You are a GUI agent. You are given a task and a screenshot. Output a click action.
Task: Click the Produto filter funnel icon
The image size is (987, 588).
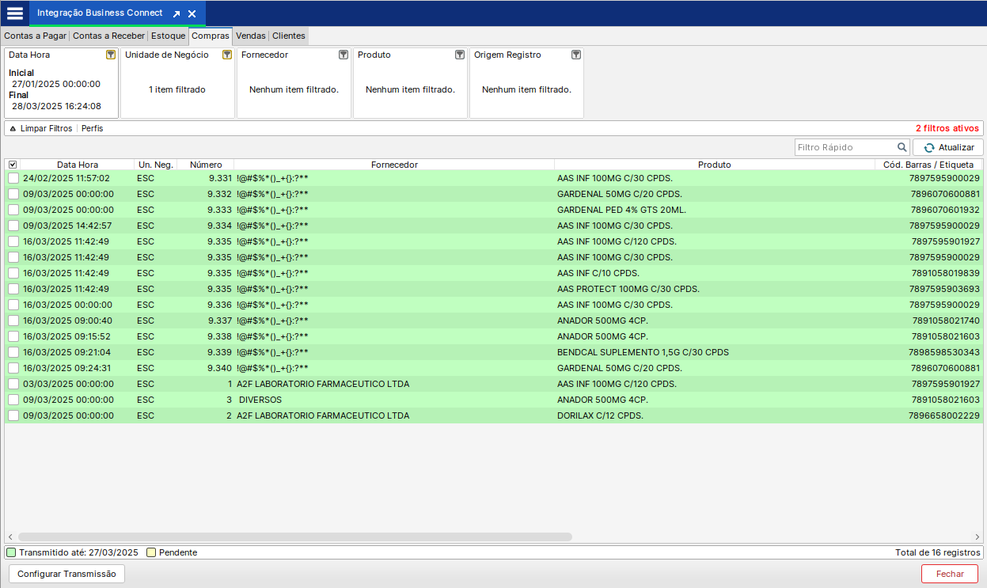point(460,55)
